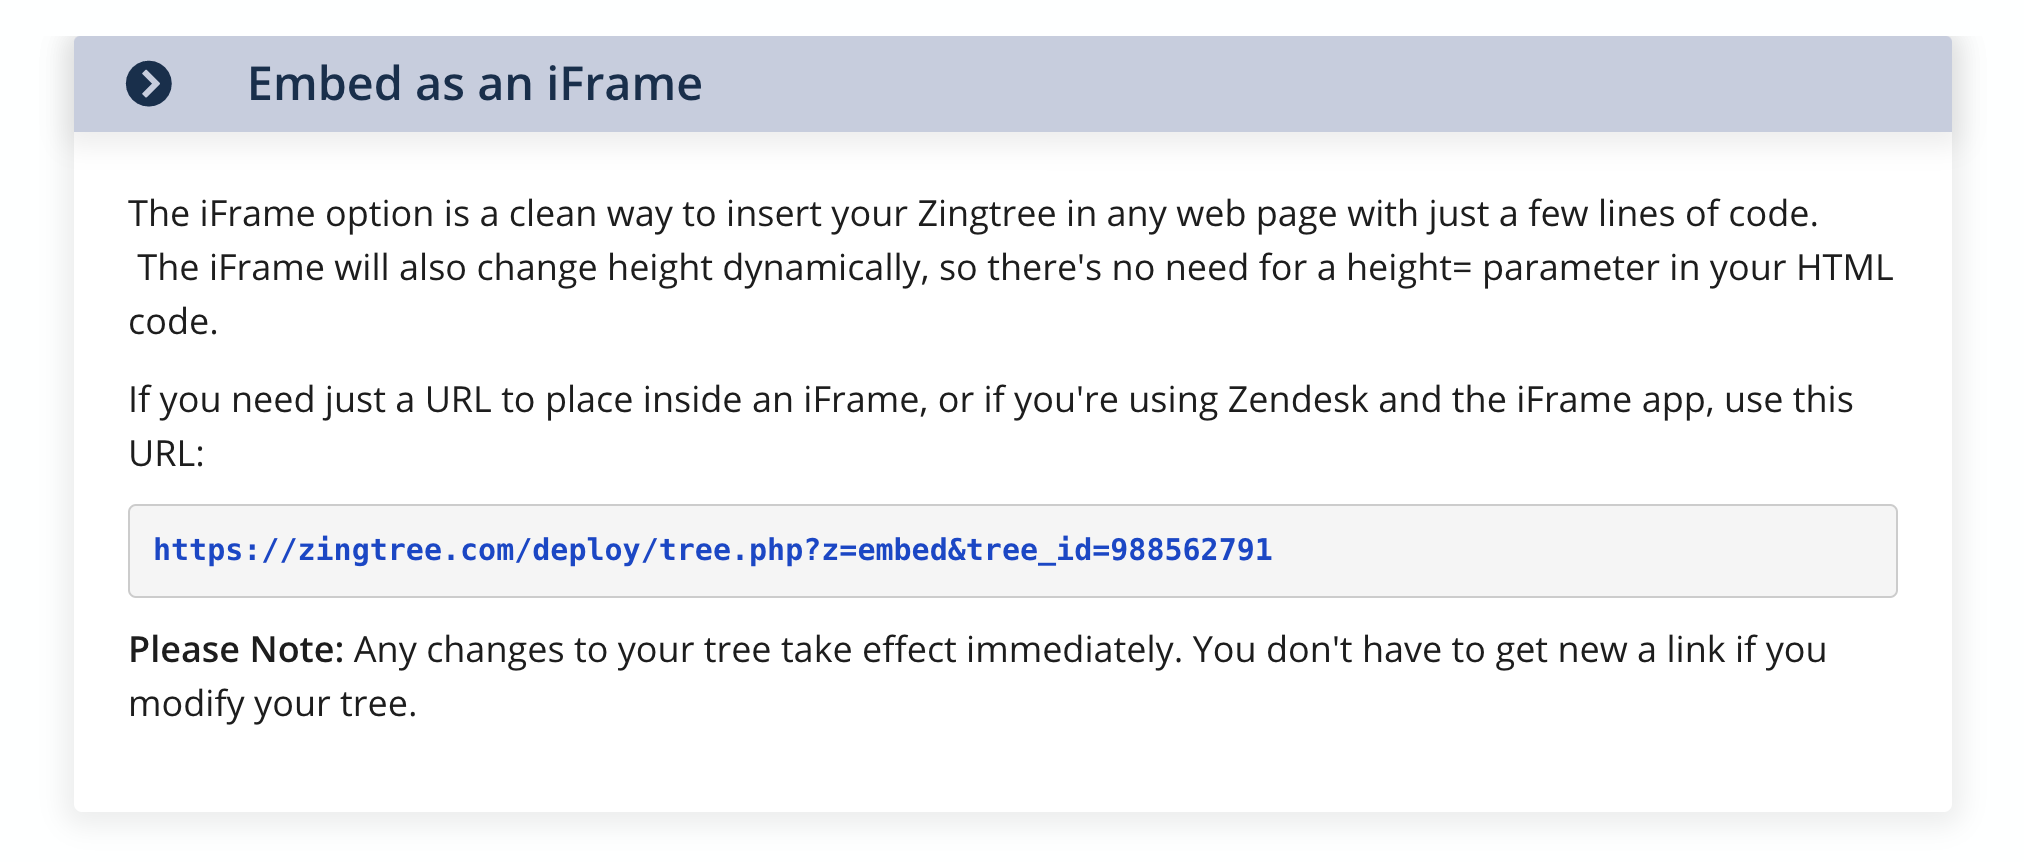2024x862 pixels.
Task: Click the tree_id value 988562791 in the URL
Action: click(1193, 548)
